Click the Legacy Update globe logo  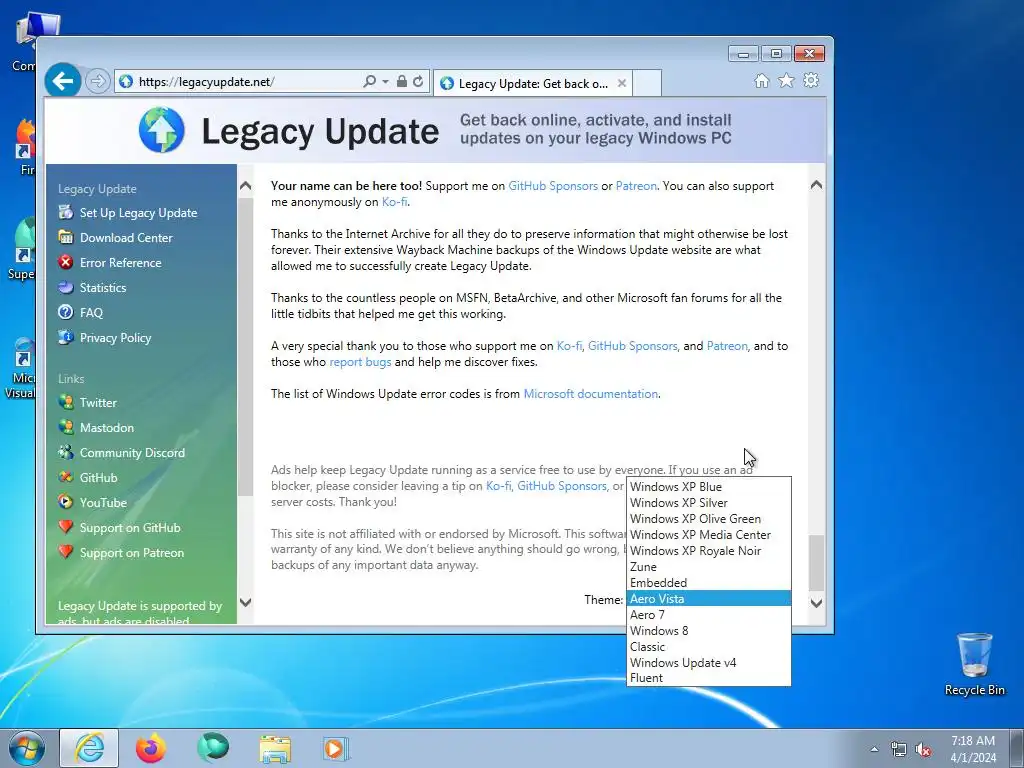(x=161, y=130)
